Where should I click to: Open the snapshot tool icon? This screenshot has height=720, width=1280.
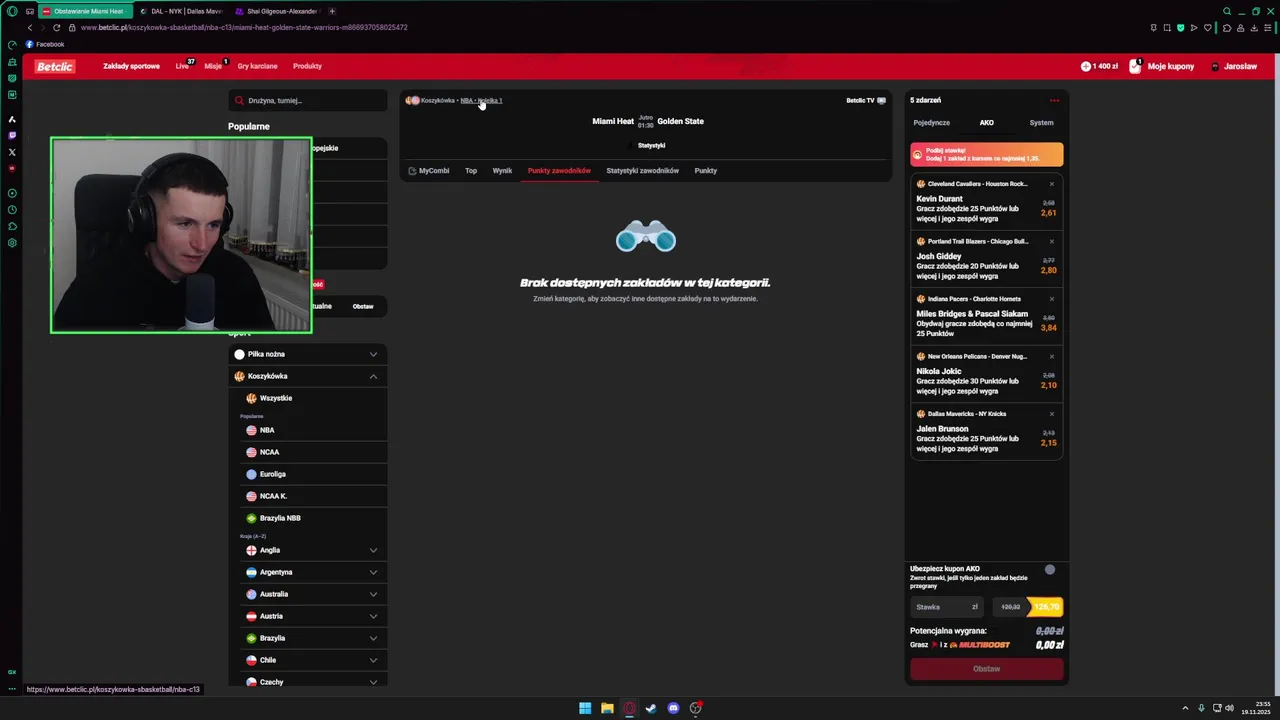click(1166, 27)
